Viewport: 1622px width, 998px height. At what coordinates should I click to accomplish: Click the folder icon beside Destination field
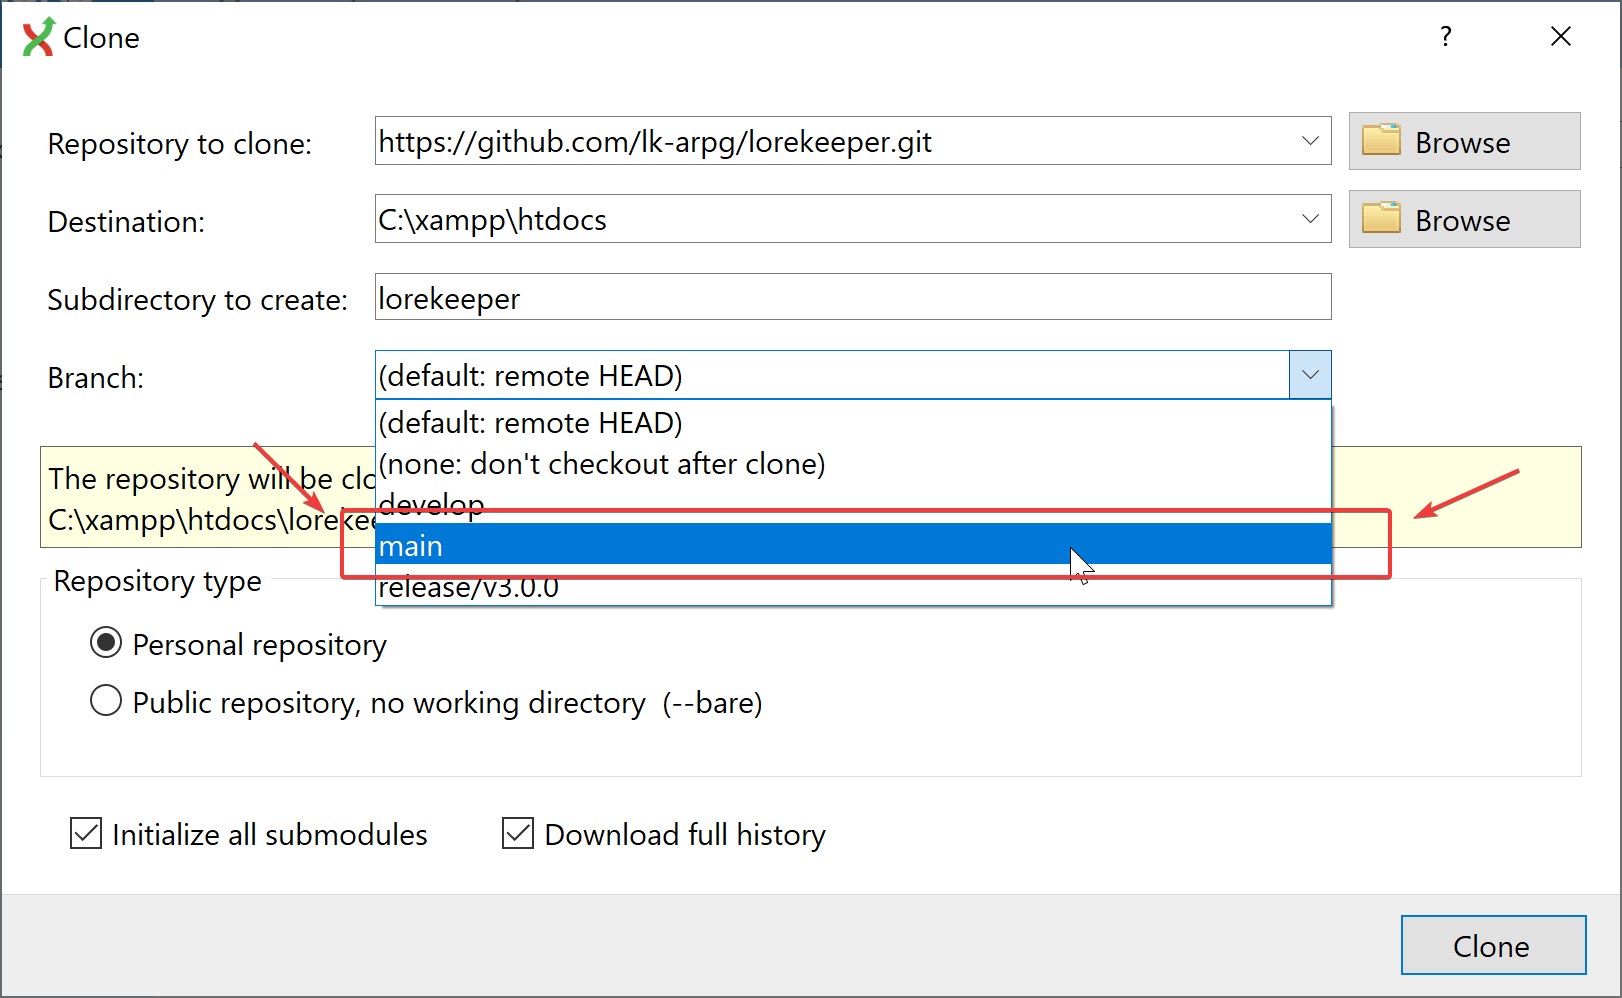(1381, 219)
